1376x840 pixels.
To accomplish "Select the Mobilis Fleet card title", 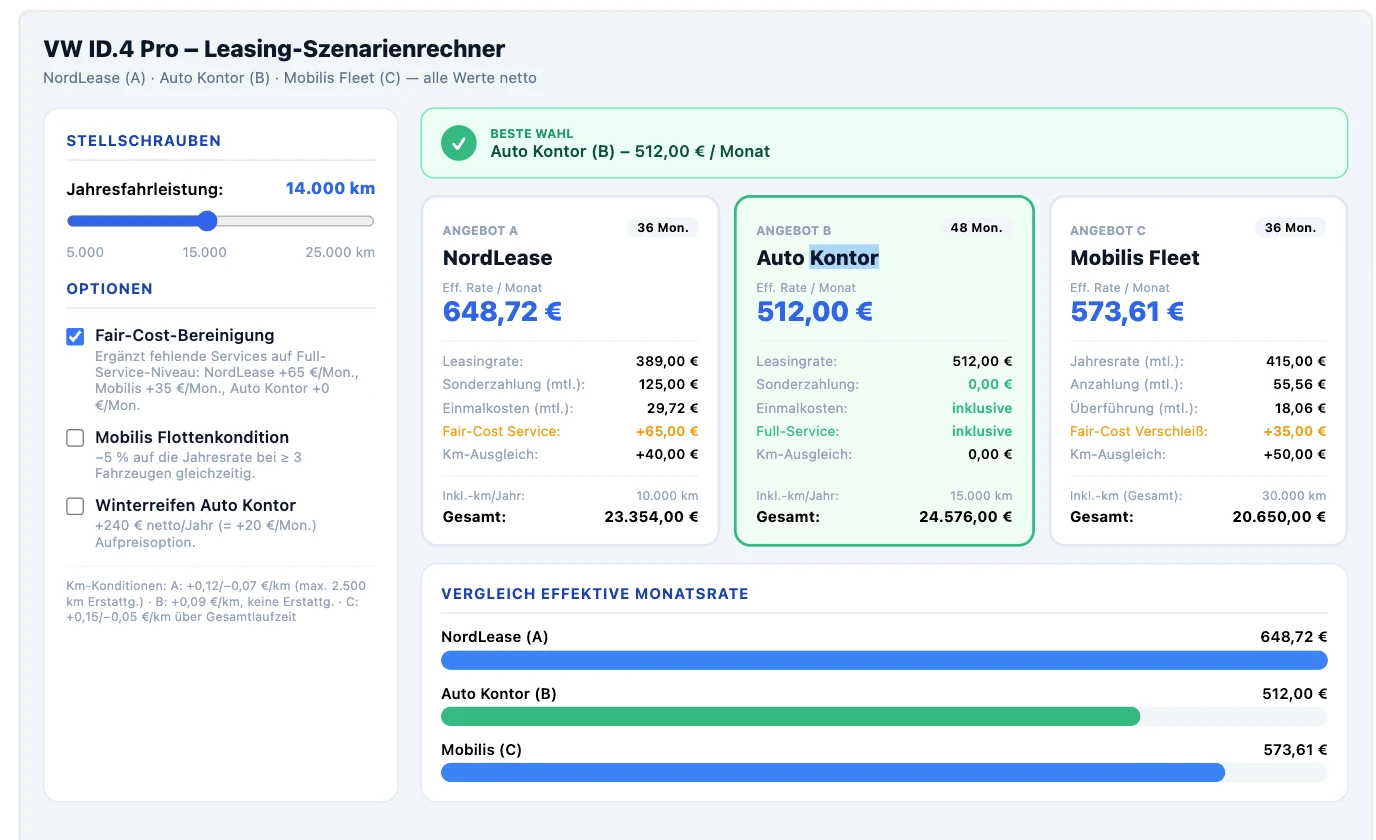I will 1135,258.
